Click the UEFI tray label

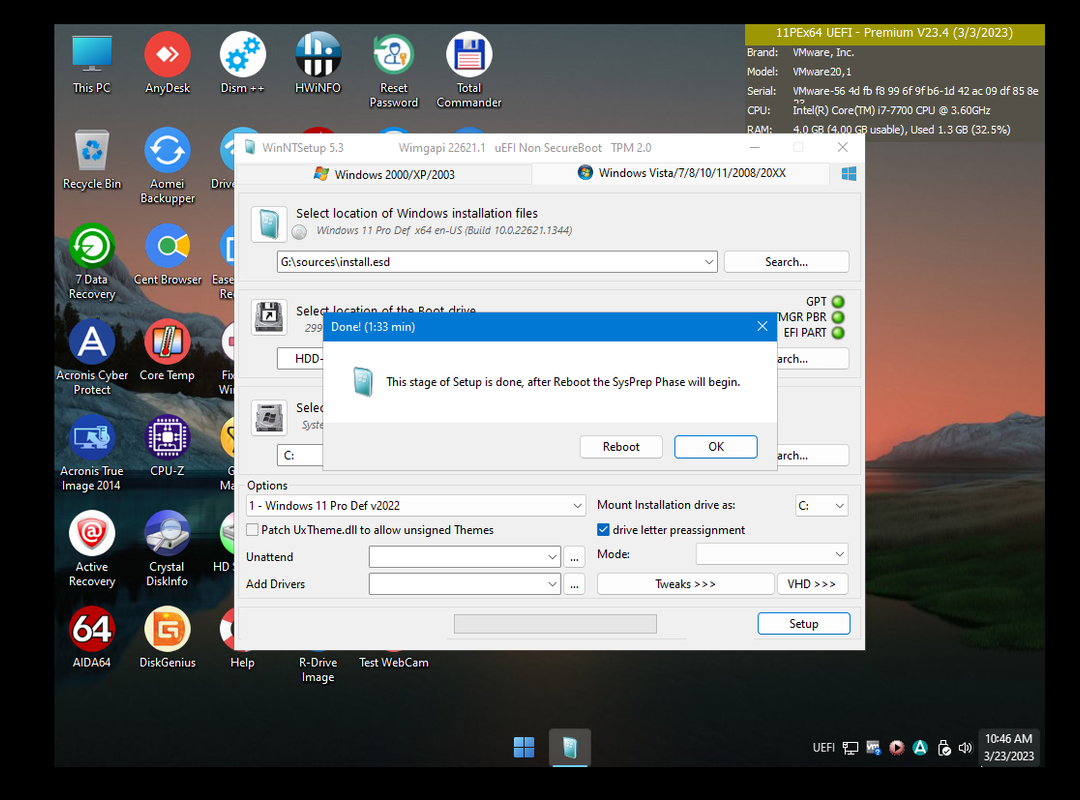point(823,748)
